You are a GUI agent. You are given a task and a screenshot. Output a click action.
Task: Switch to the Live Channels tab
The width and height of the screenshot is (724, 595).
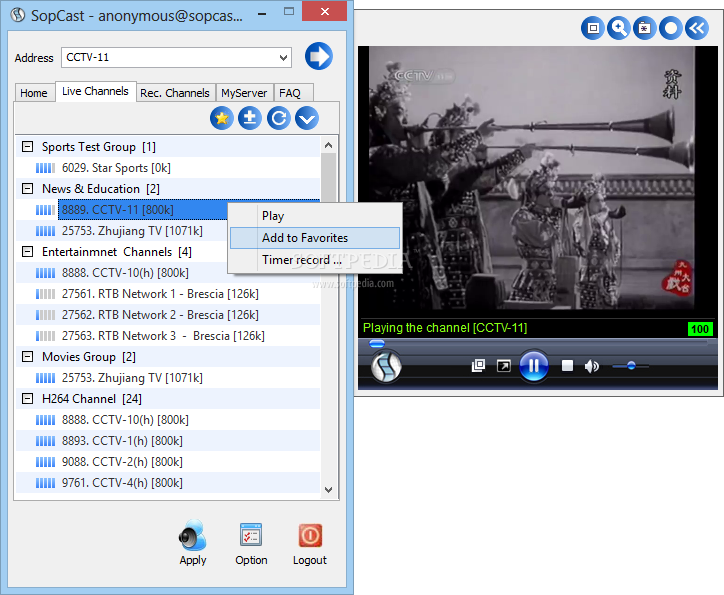pos(96,91)
